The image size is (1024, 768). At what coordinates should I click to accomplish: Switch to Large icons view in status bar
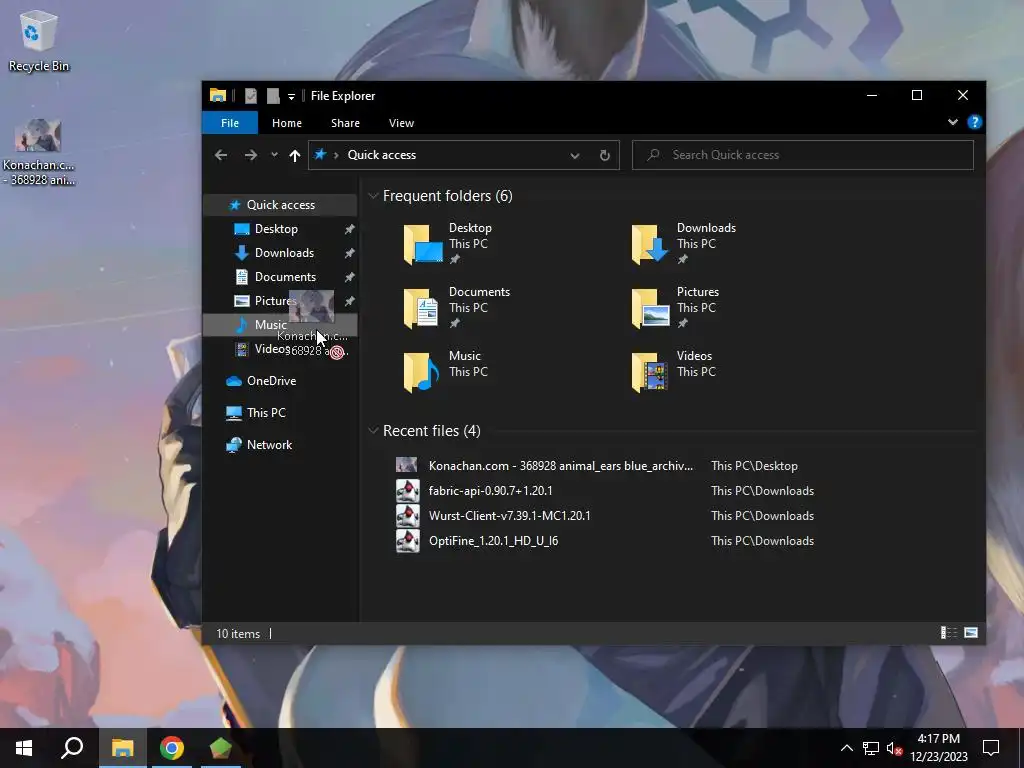971,633
